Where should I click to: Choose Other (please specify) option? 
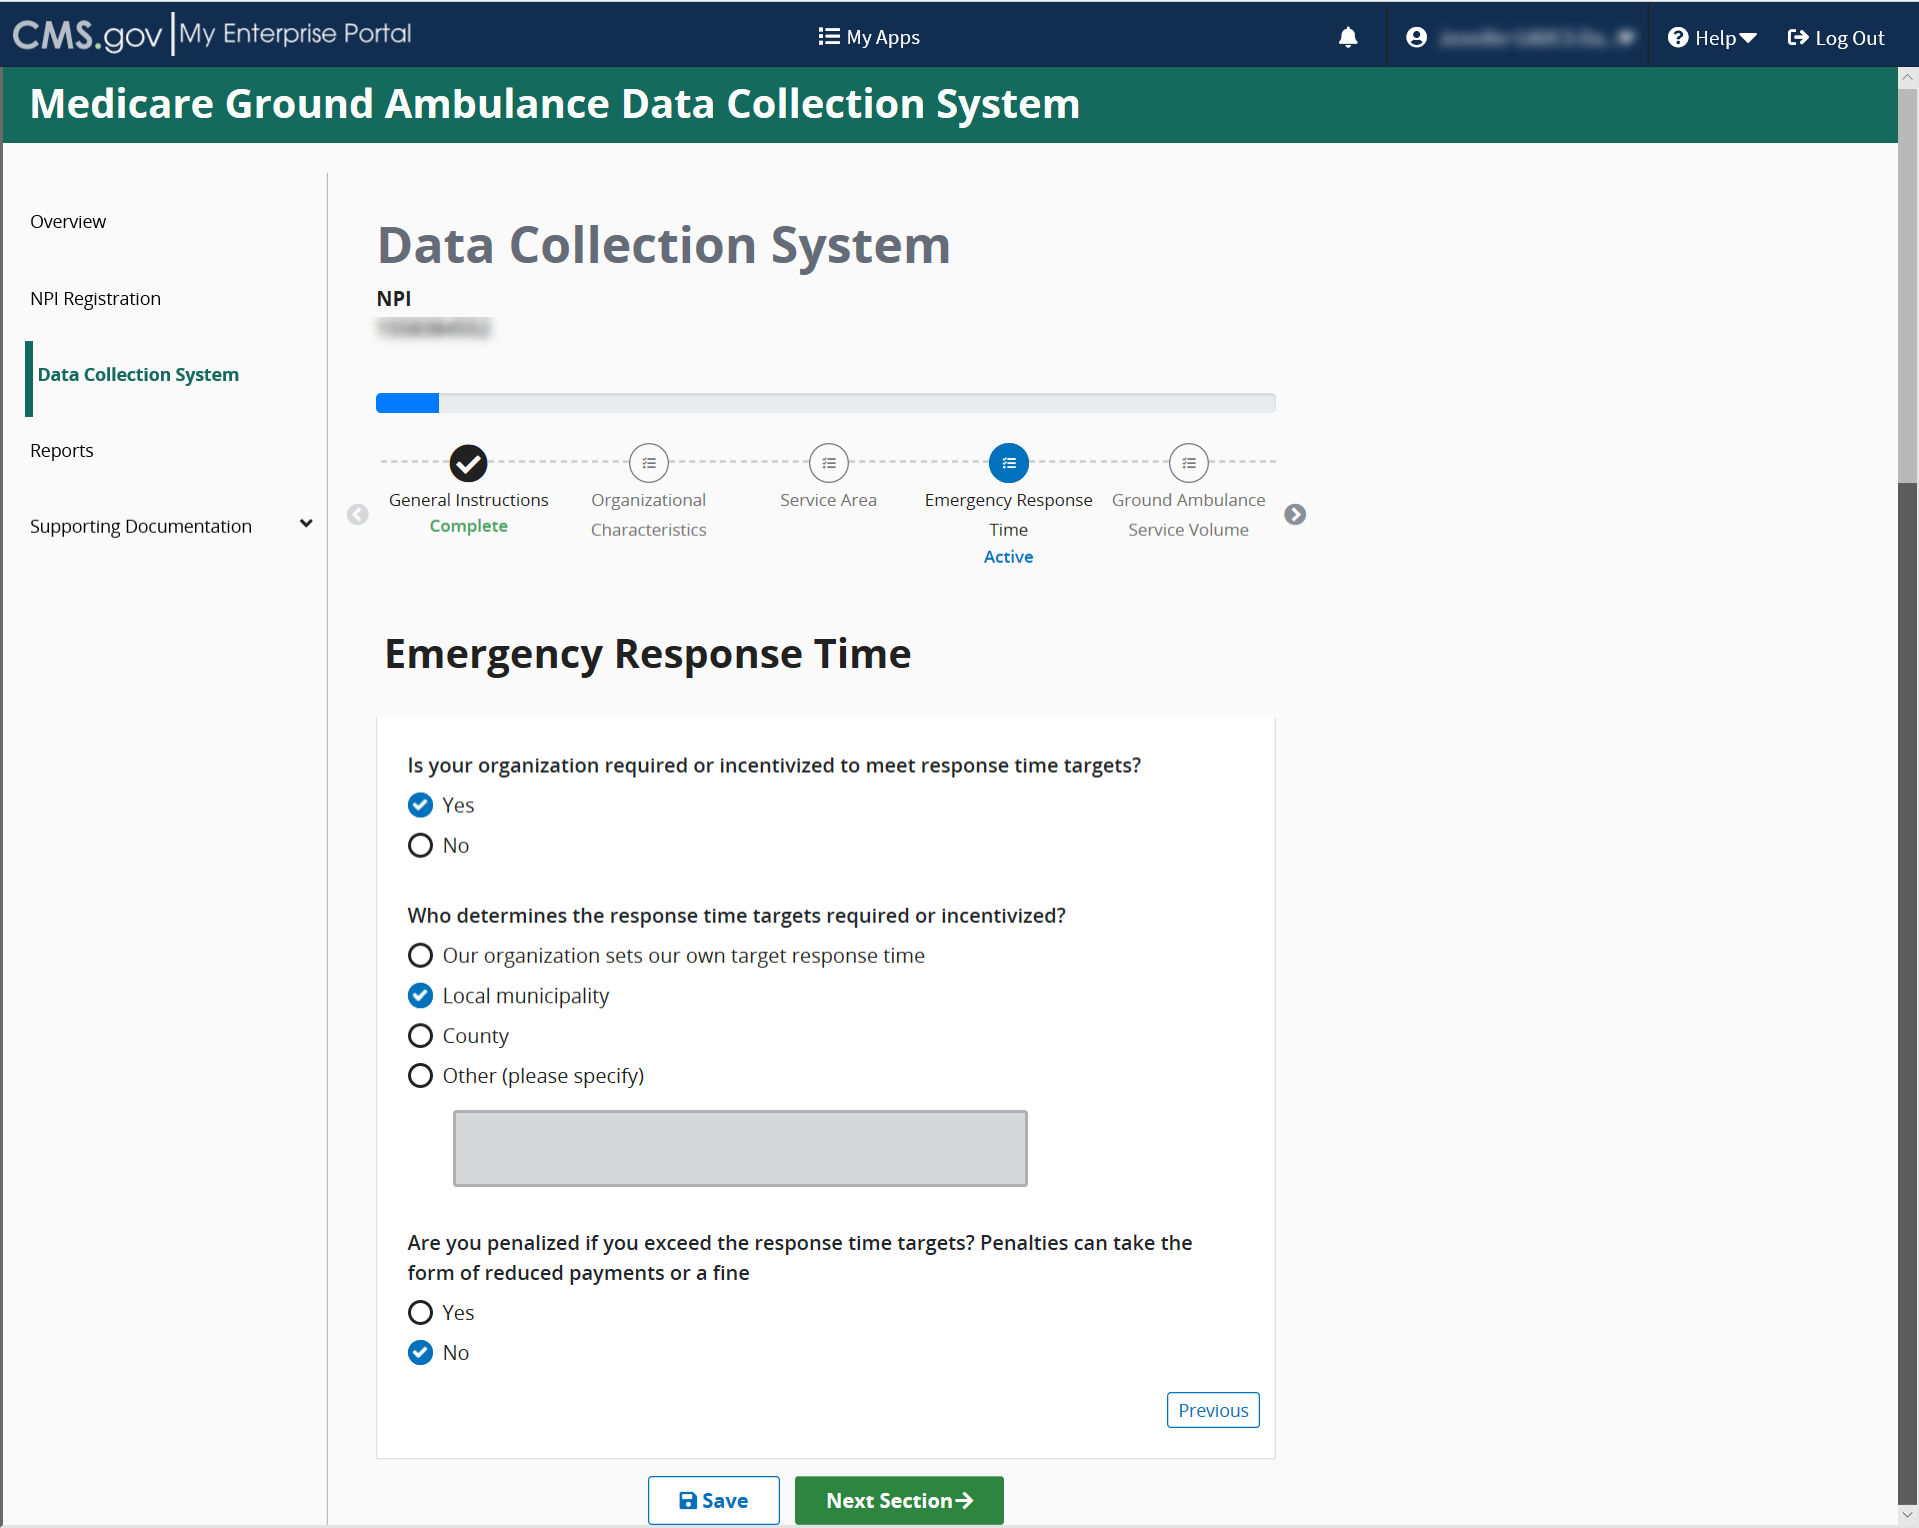[x=420, y=1076]
